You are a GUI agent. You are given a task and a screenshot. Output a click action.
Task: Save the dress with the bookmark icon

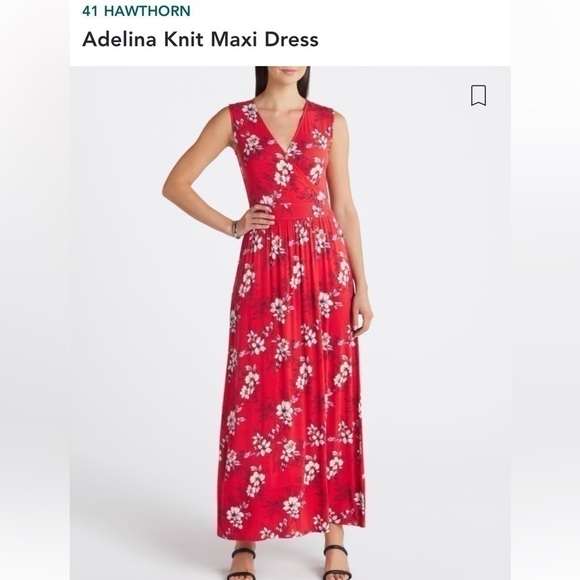point(478,95)
